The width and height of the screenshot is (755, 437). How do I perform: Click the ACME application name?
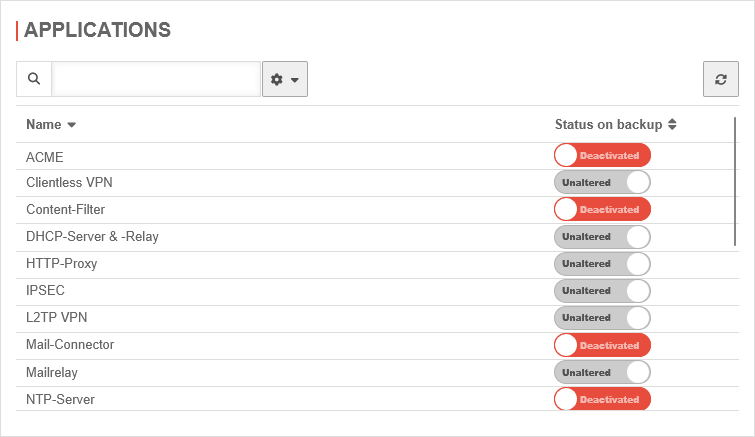[x=44, y=157]
